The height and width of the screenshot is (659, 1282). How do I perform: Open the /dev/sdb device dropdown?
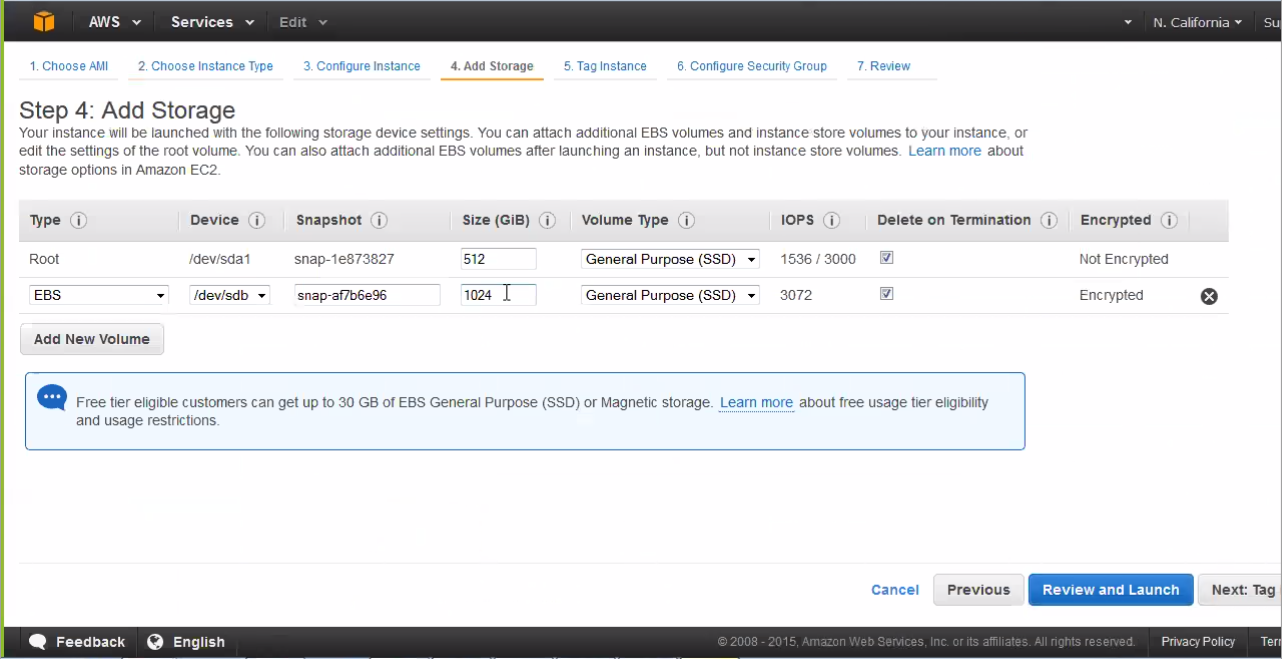coord(229,296)
